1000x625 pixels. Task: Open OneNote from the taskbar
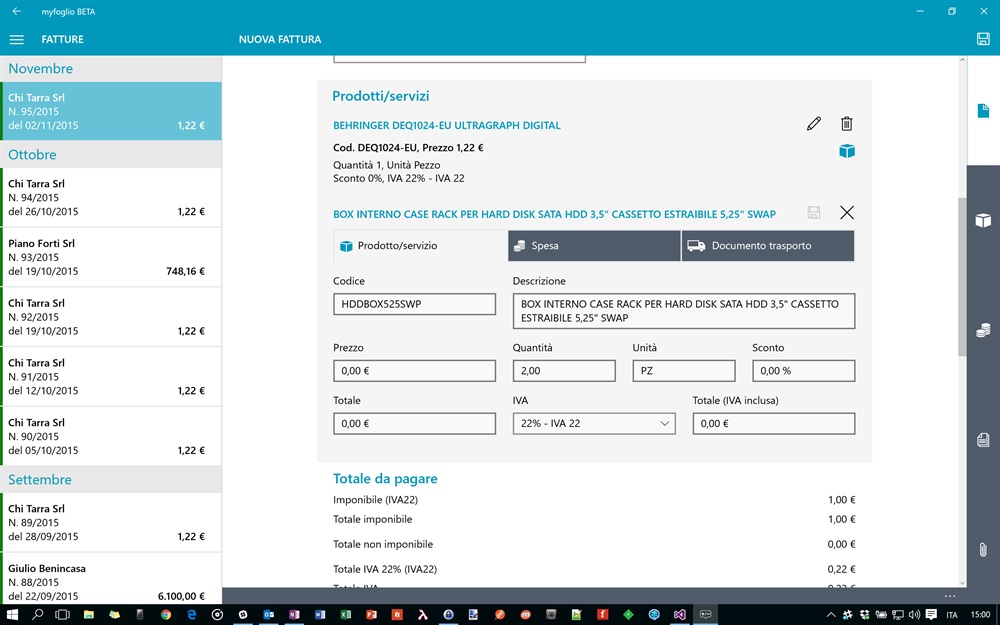pyautogui.click(x=294, y=615)
